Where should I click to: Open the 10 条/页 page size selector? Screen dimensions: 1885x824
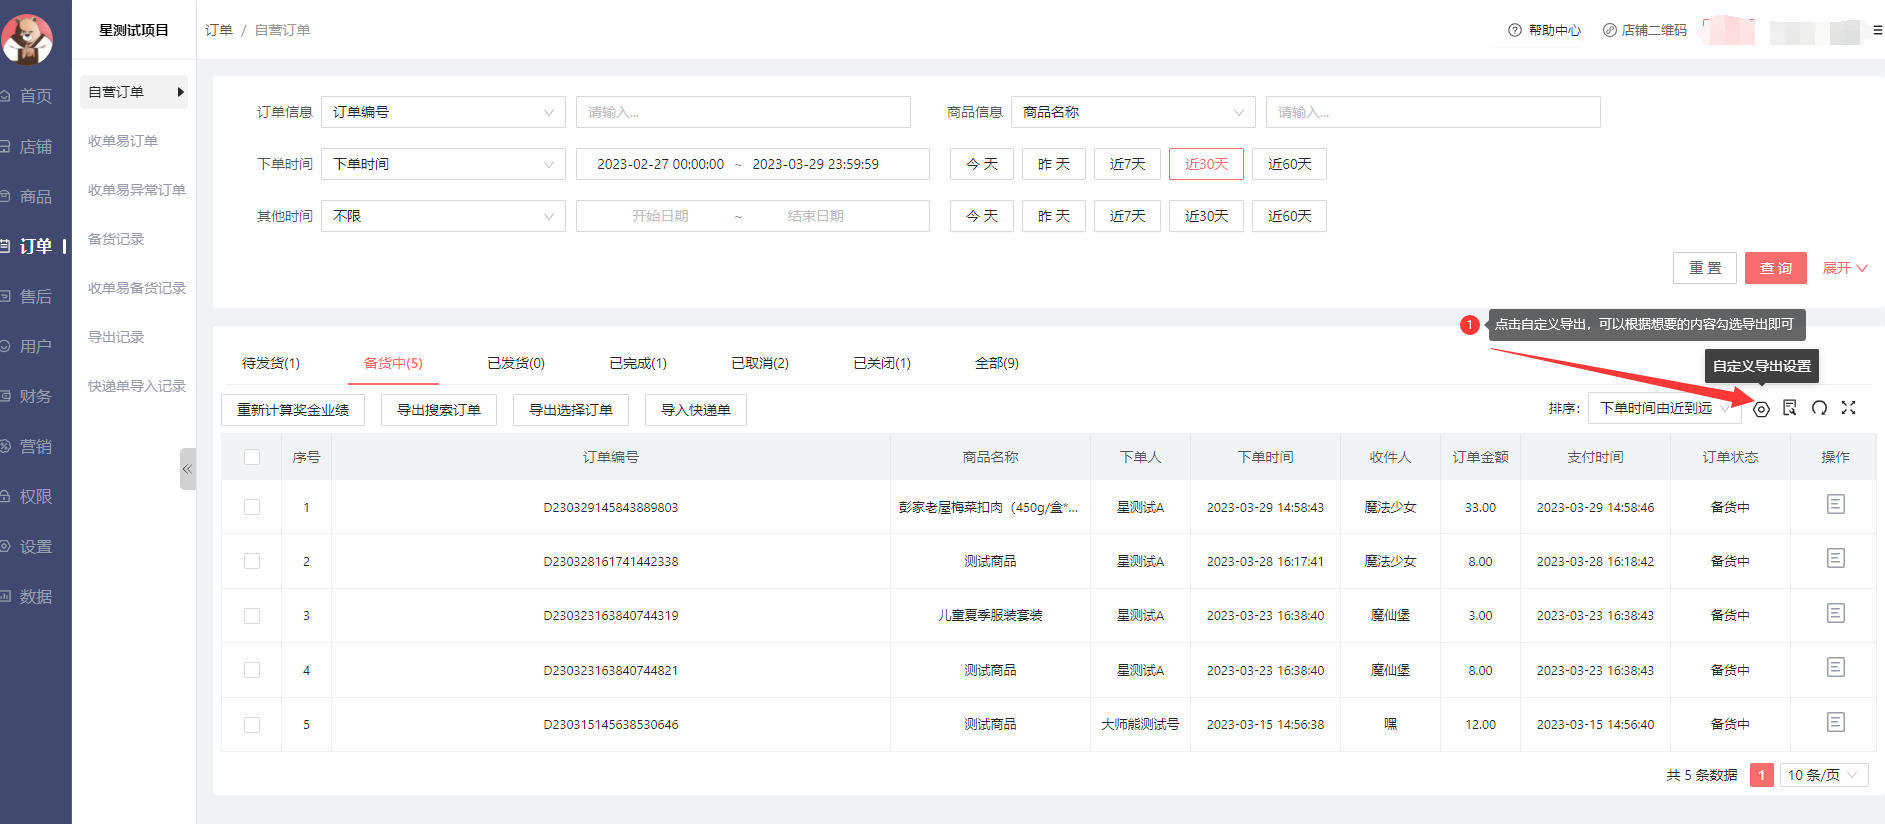(1823, 775)
